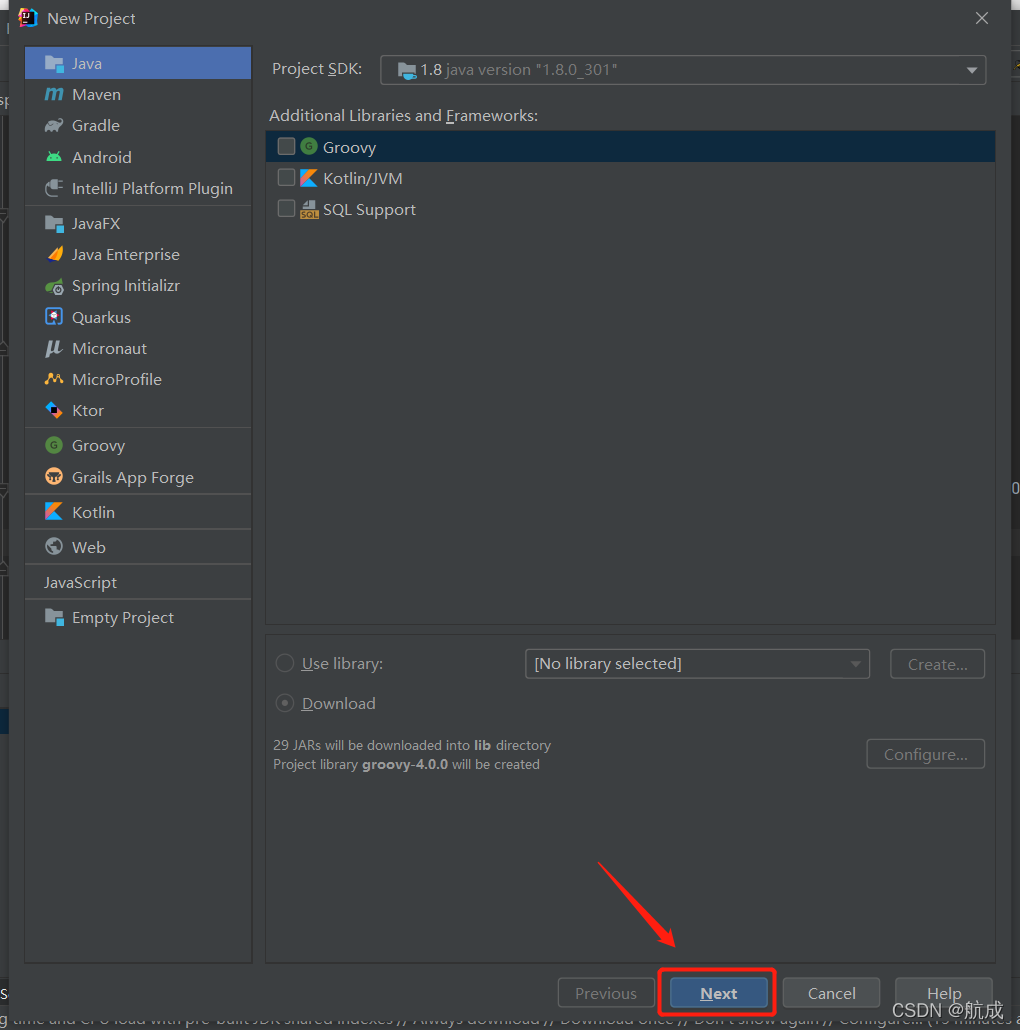1020x1030 pixels.
Task: Click the IntelliJ Platform Plugin label
Action: click(x=152, y=189)
